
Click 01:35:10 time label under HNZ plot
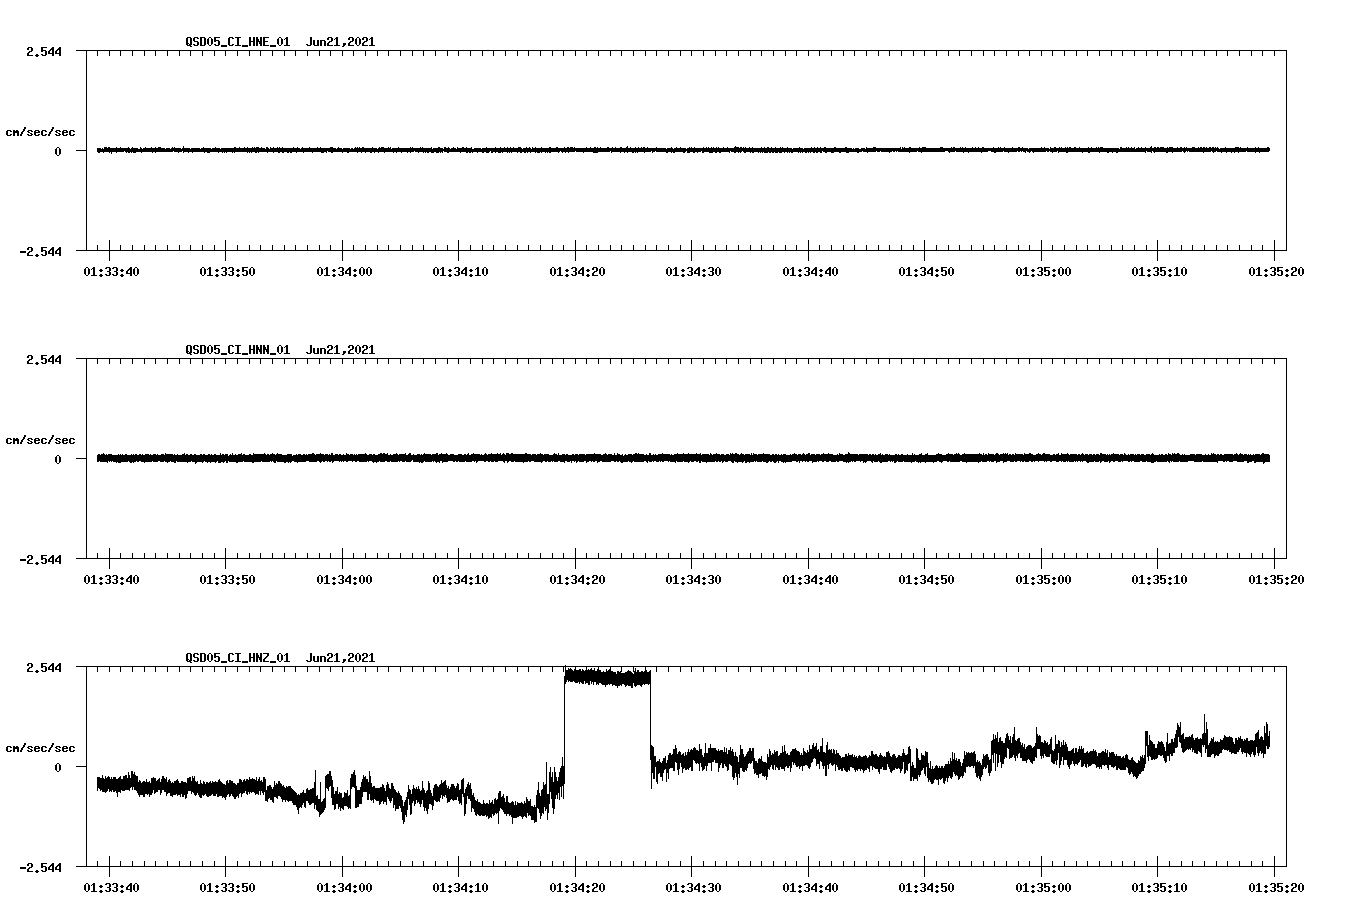(x=1159, y=887)
